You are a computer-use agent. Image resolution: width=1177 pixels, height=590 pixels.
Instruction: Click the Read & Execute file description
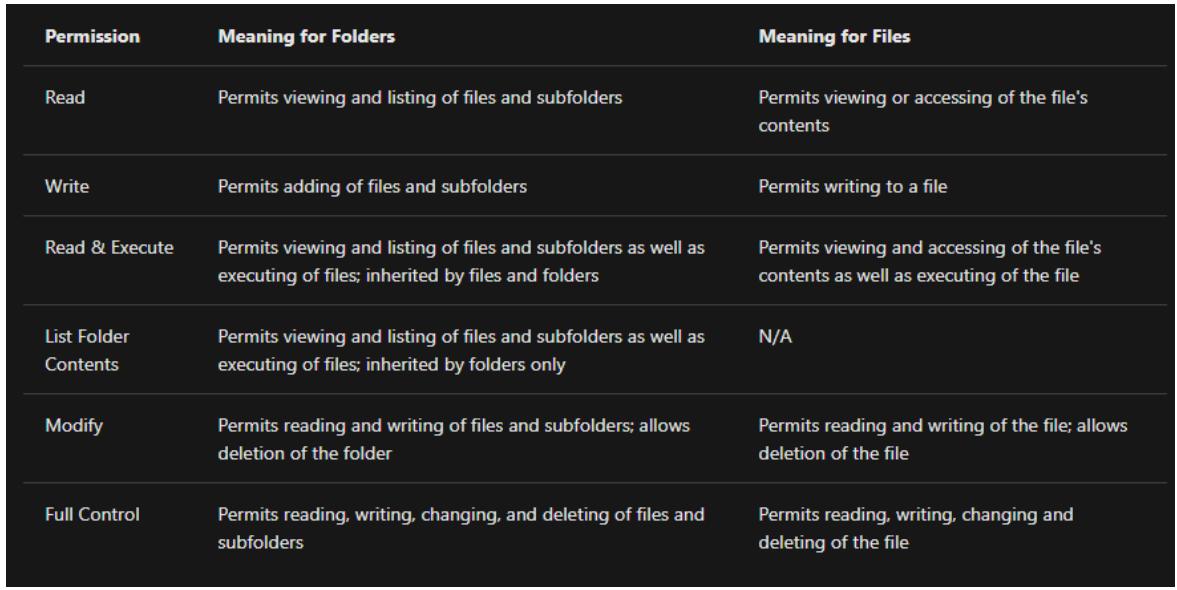point(930,261)
